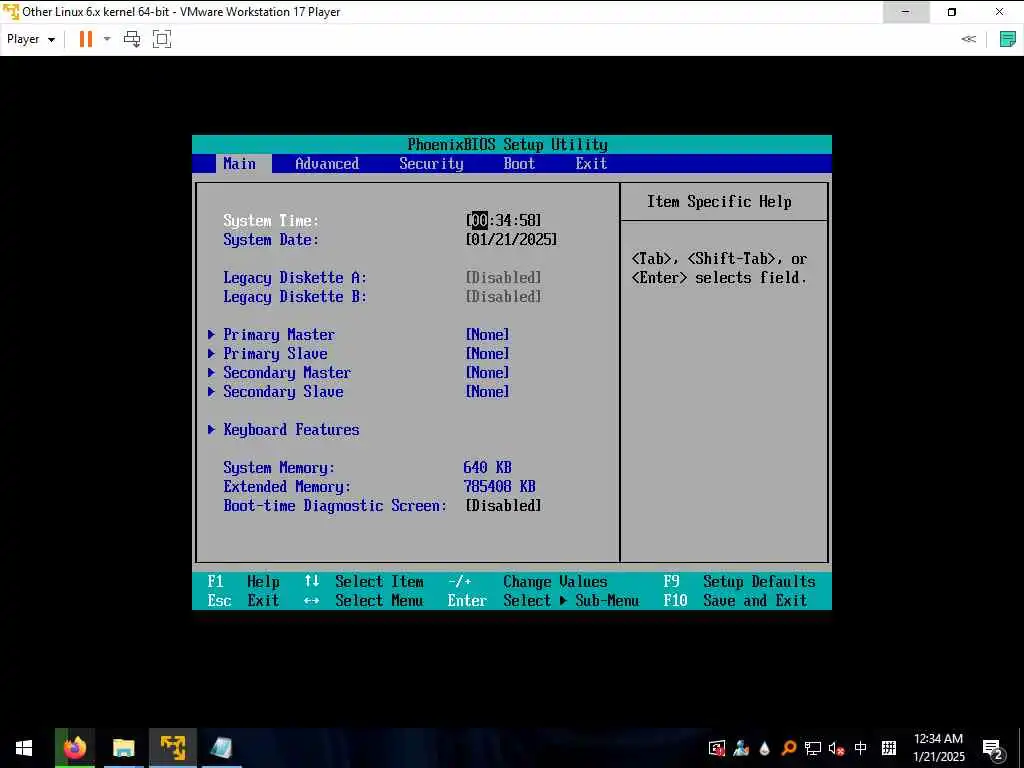
Task: Click the System Time label
Action: pos(271,220)
